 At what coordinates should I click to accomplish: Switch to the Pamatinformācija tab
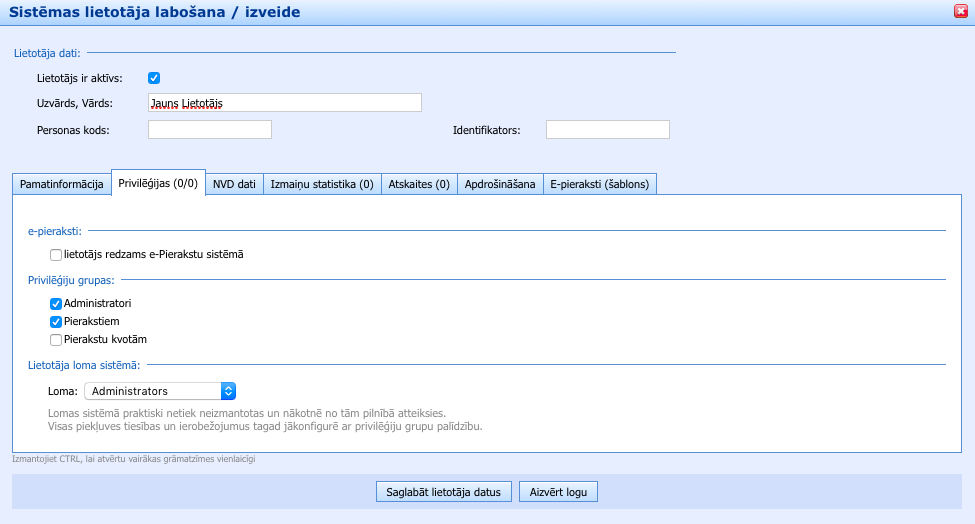tap(62, 184)
